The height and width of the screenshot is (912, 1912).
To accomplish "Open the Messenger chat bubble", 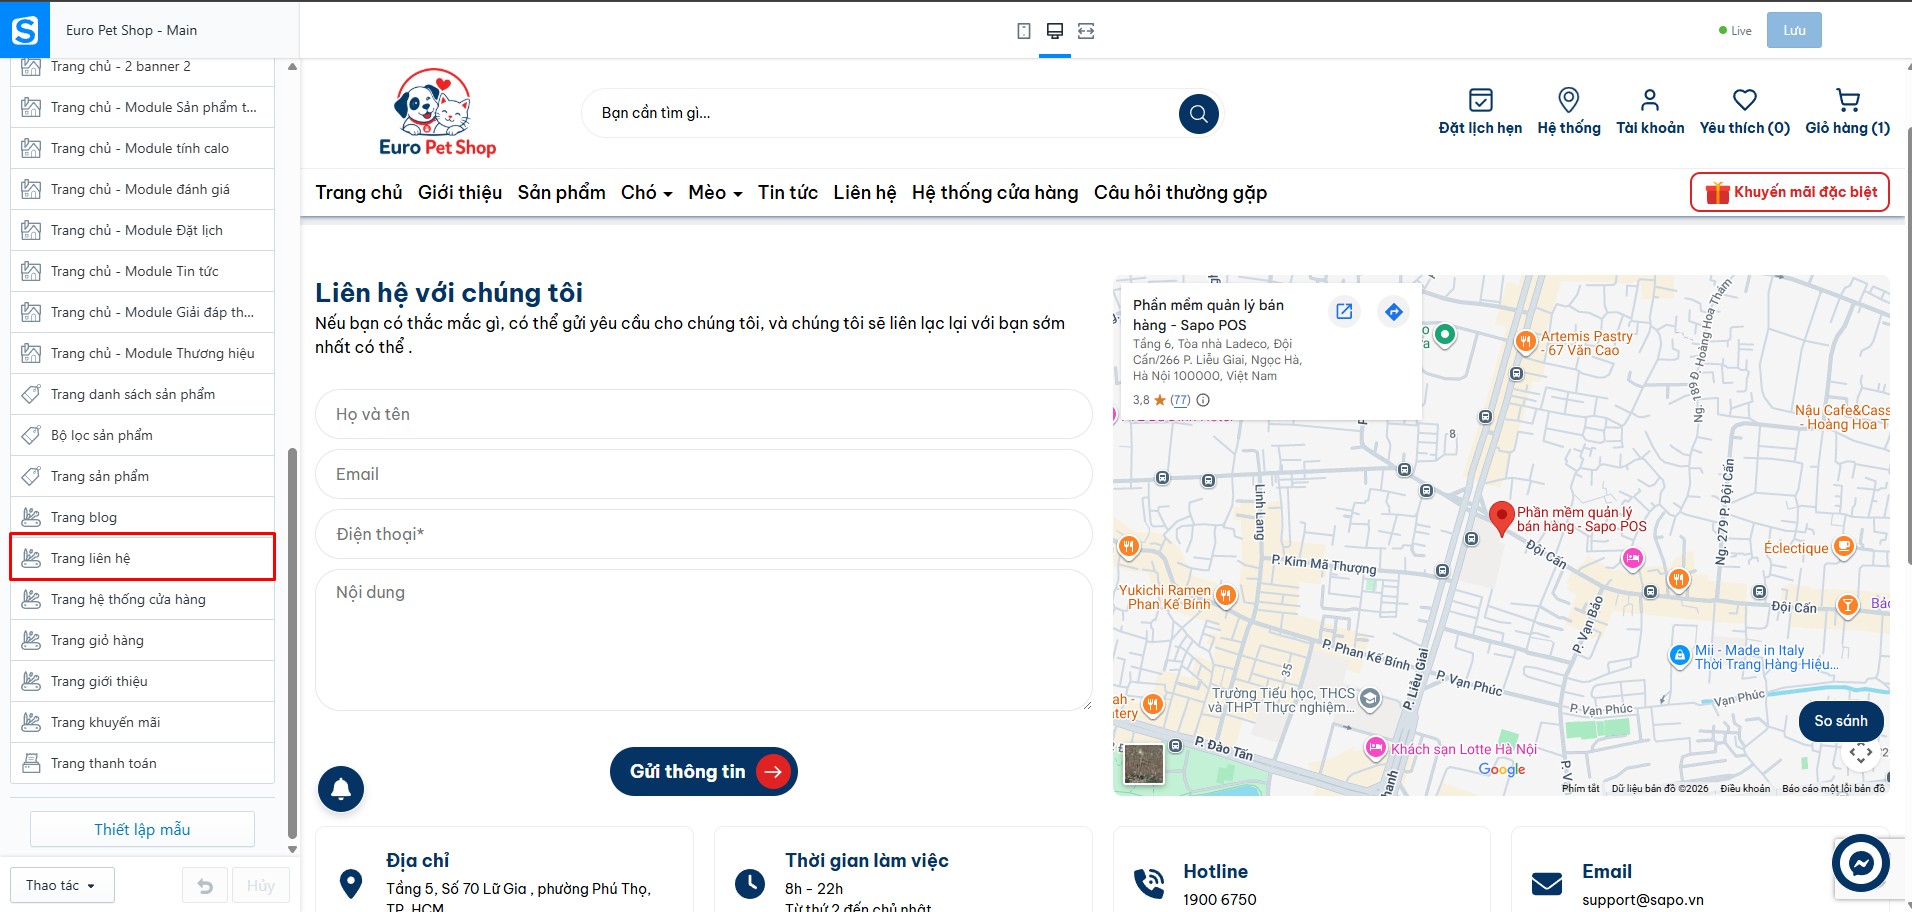I will pos(1860,862).
